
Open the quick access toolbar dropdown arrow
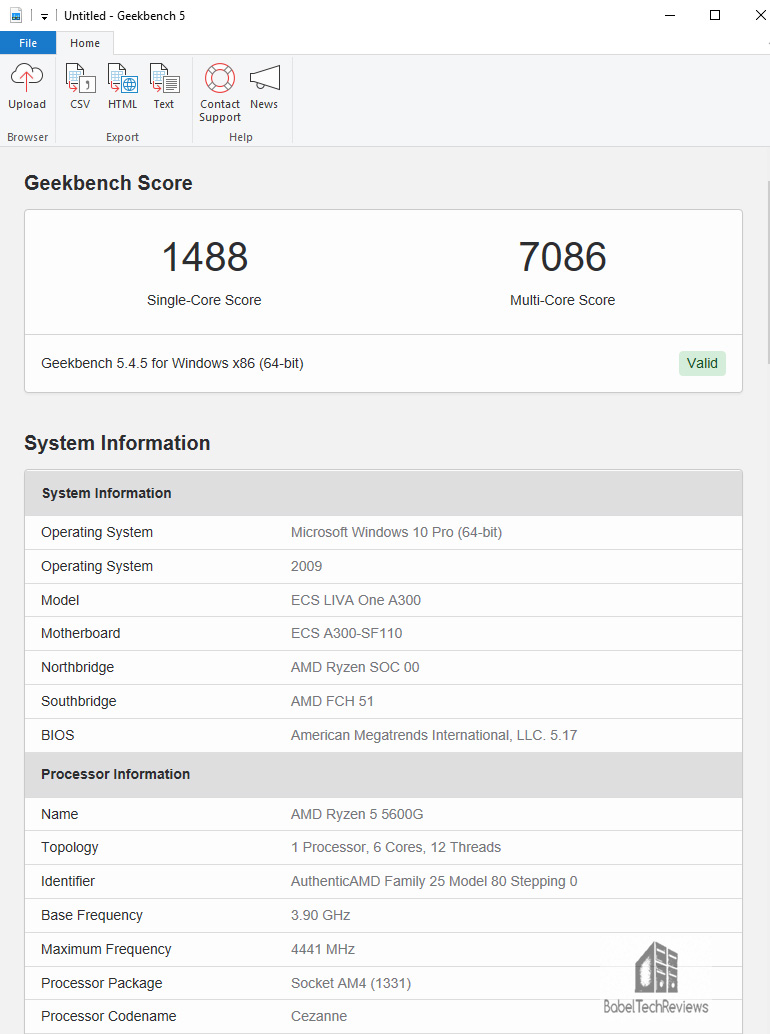[44, 16]
